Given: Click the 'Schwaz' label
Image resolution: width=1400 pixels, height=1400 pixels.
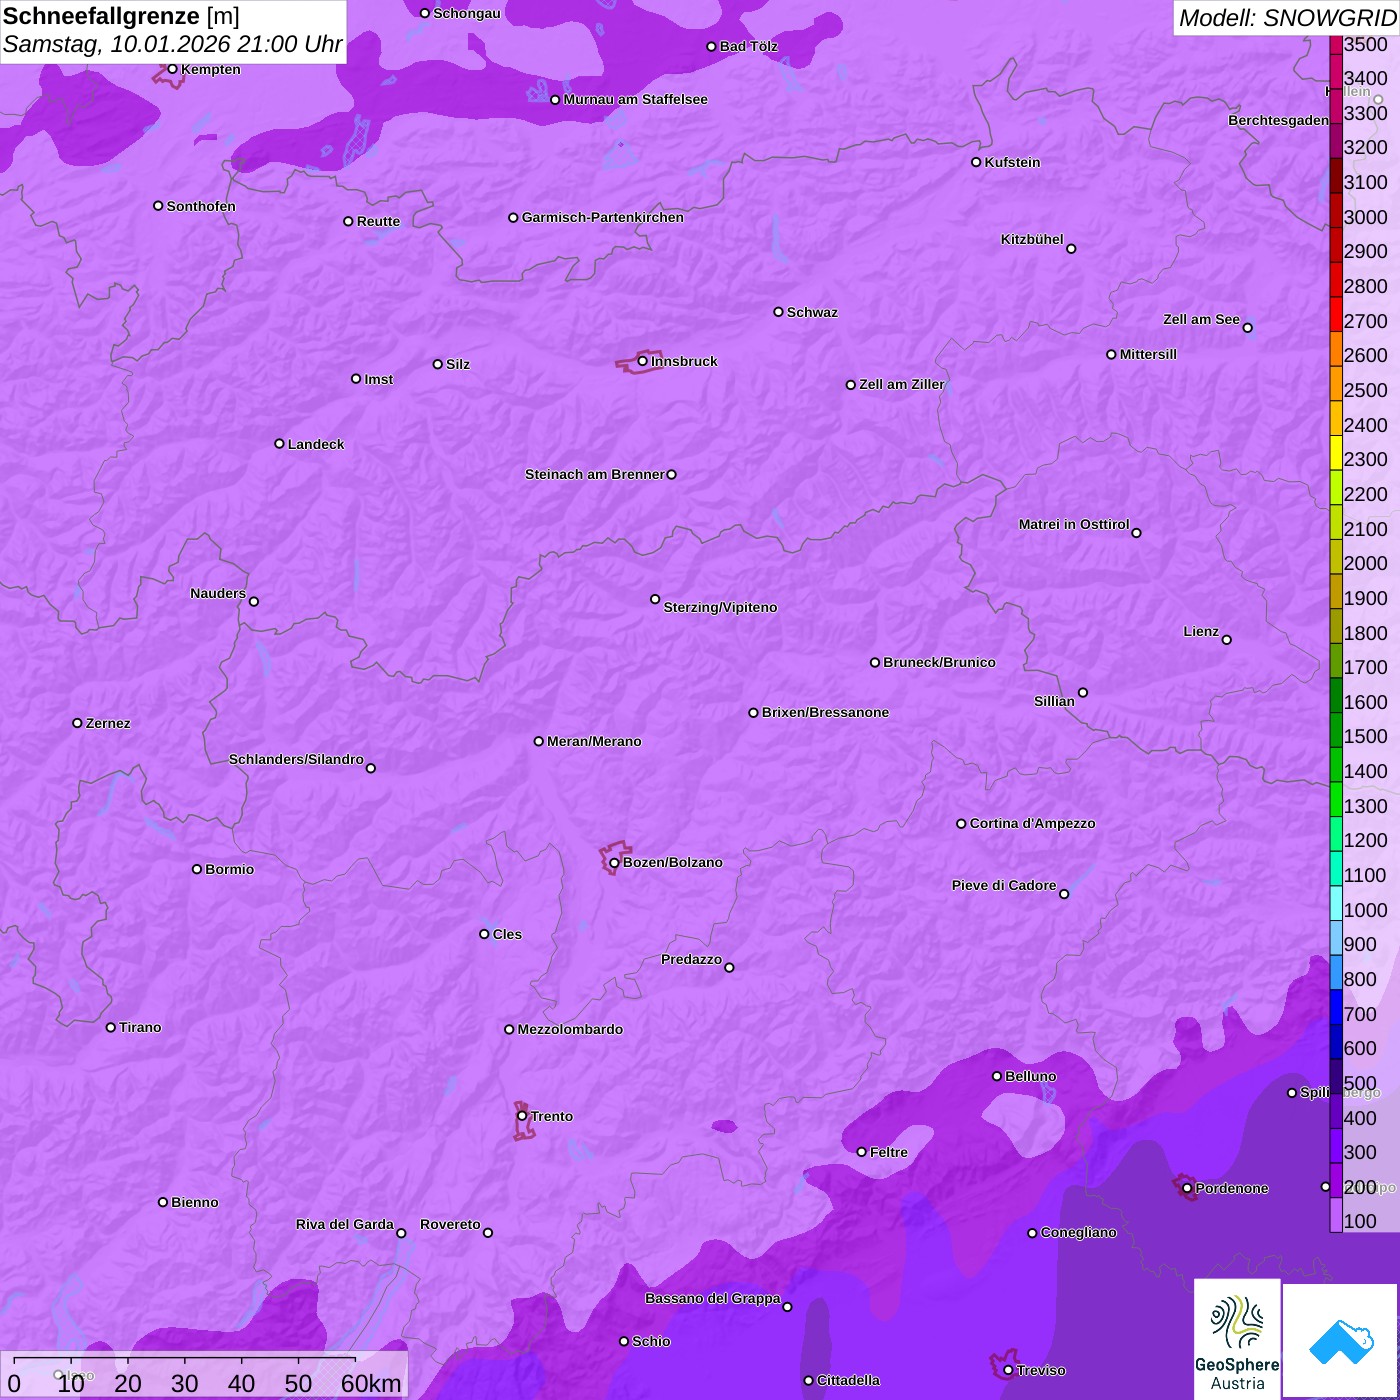Looking at the screenshot, I should tap(812, 312).
